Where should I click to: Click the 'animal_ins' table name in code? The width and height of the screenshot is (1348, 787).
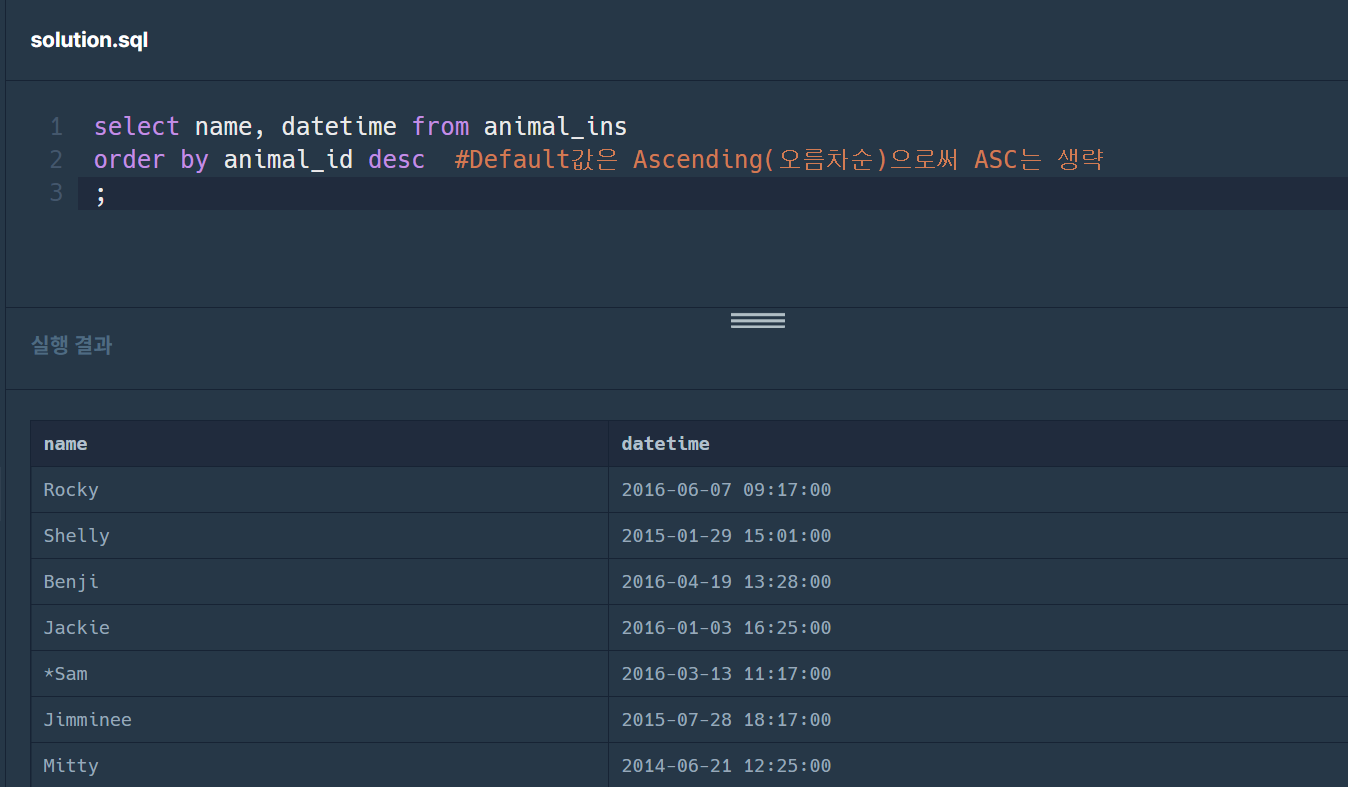click(556, 127)
